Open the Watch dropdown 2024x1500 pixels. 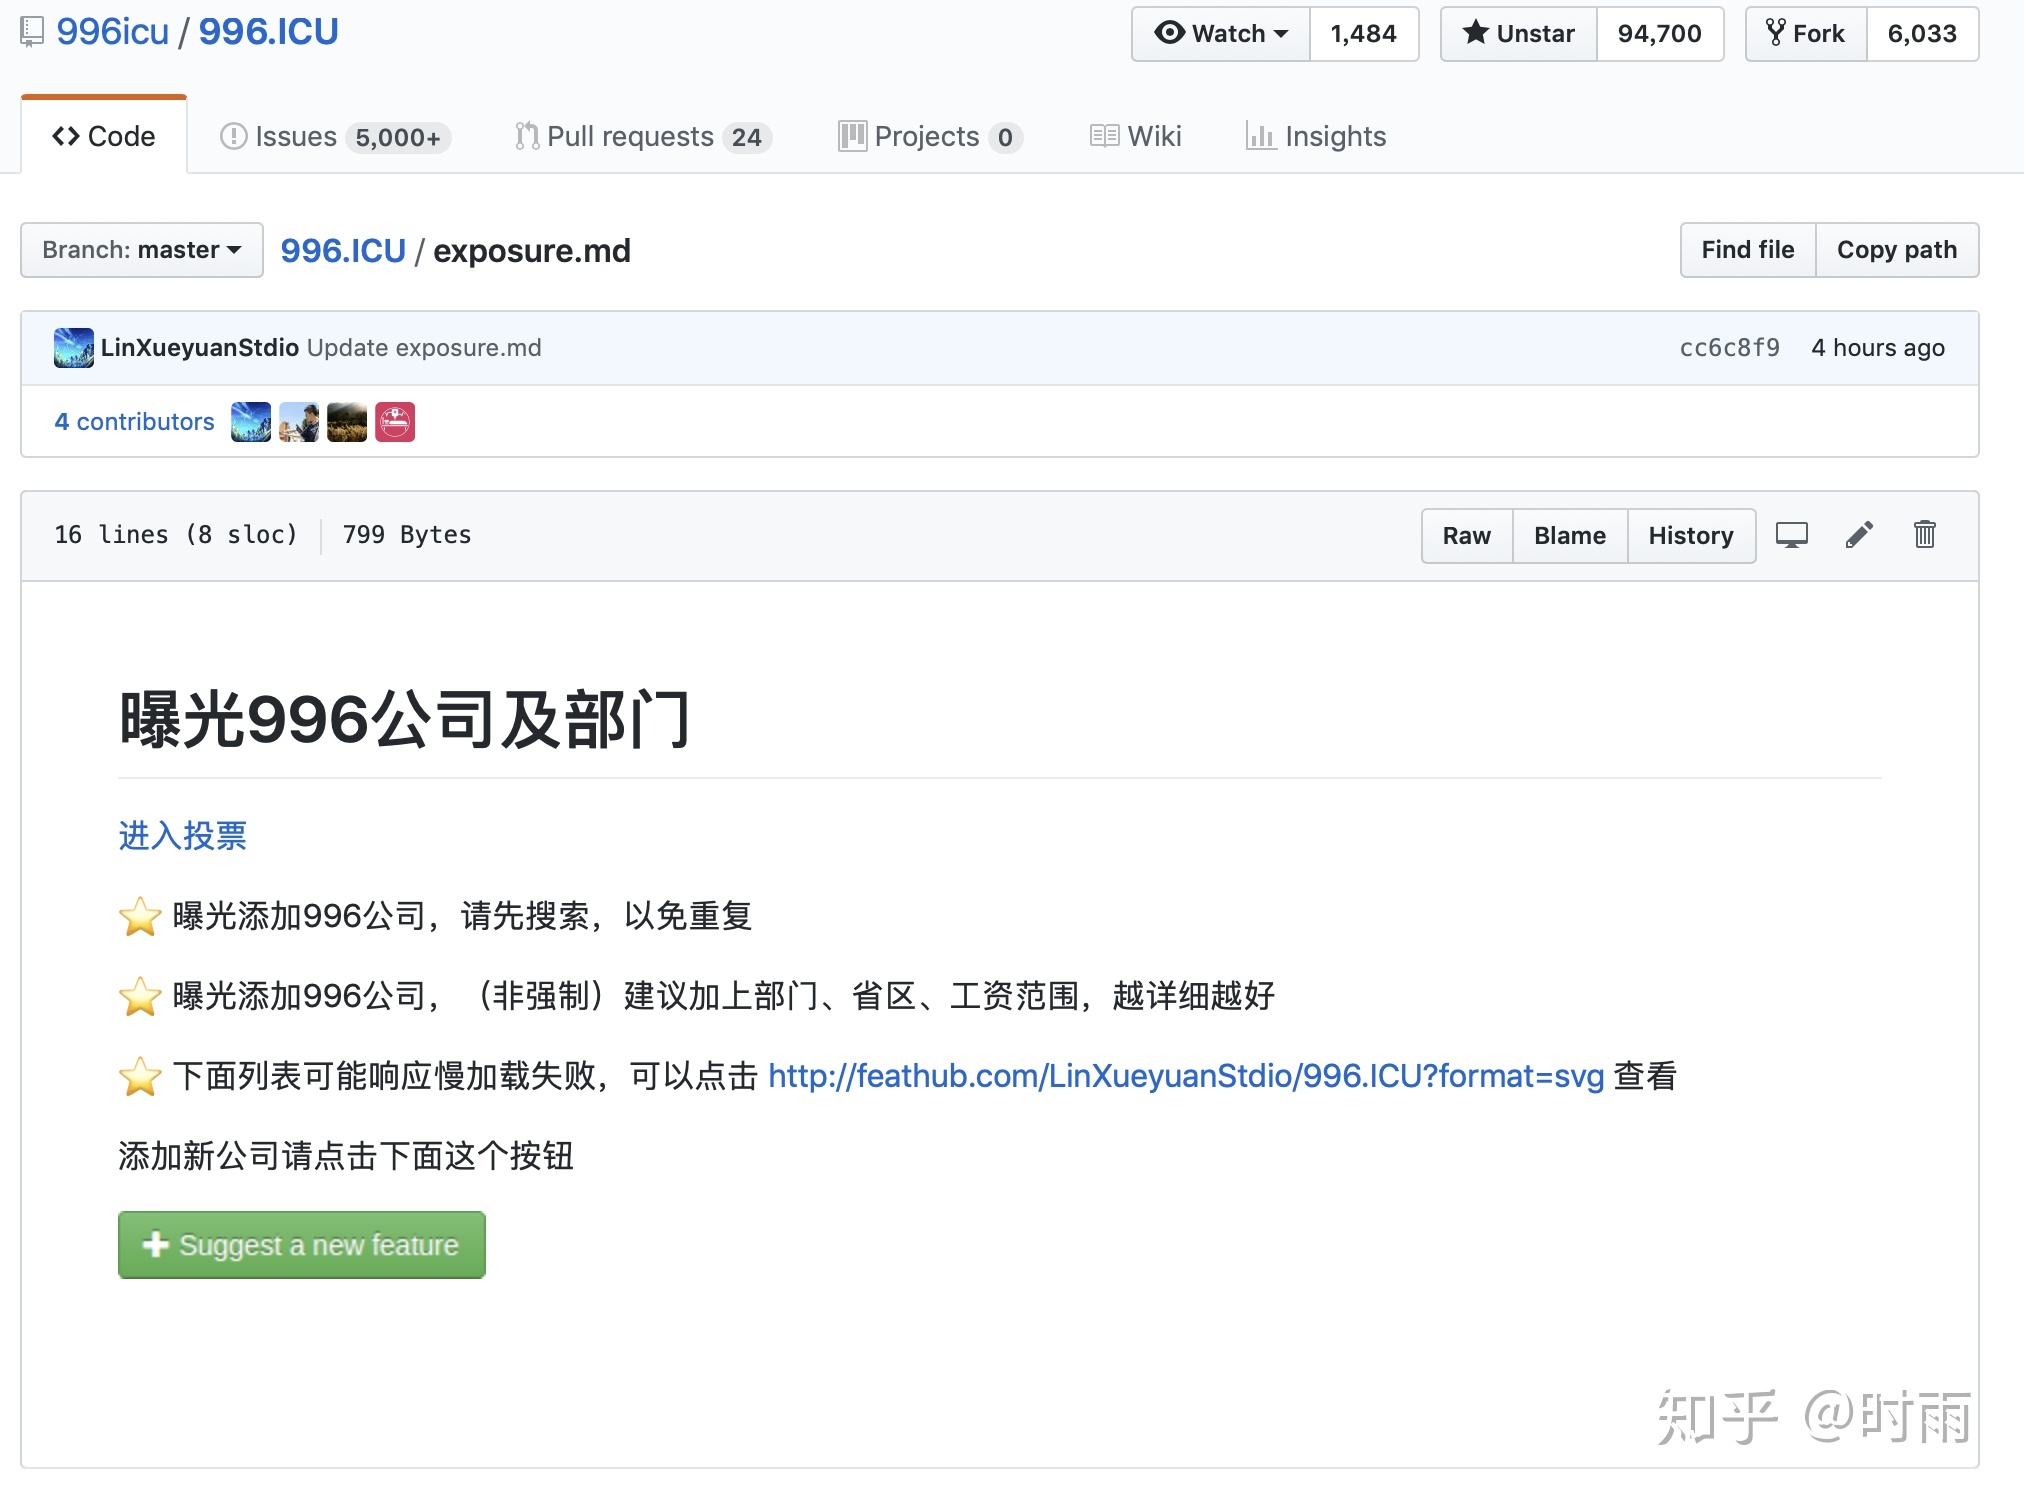[x=1221, y=34]
